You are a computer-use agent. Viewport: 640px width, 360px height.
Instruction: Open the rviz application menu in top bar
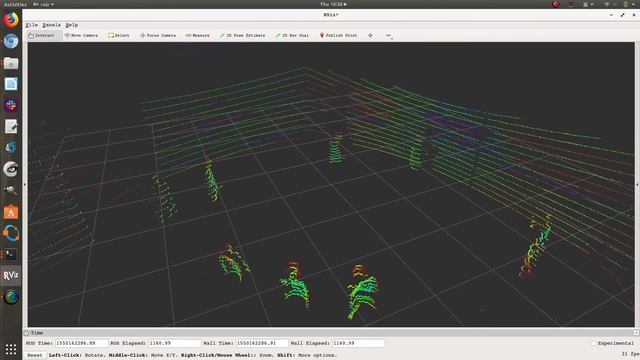[x=43, y=4]
